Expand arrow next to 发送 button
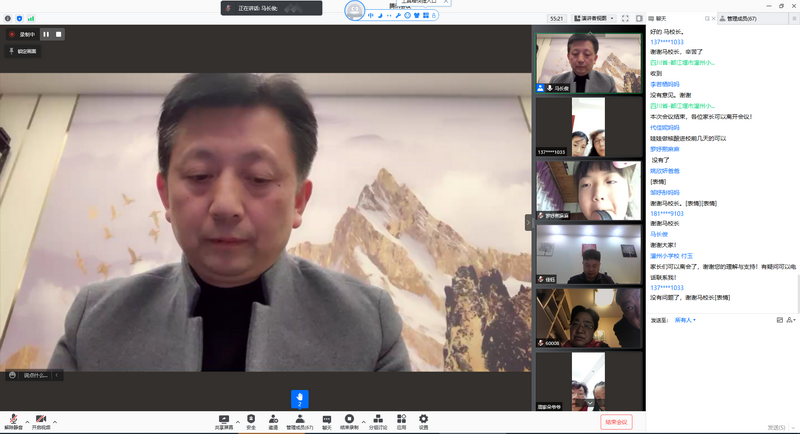The height and width of the screenshot is (434, 800). pos(795,426)
